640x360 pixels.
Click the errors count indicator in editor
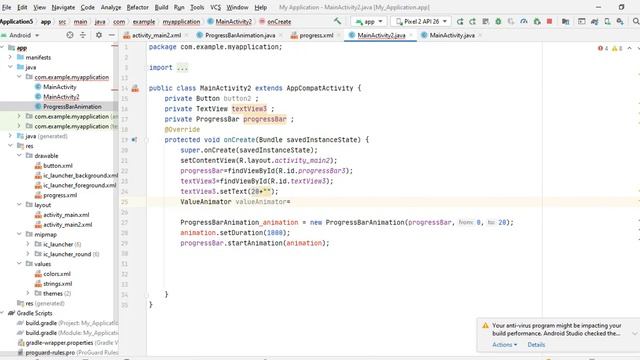[x=603, y=48]
